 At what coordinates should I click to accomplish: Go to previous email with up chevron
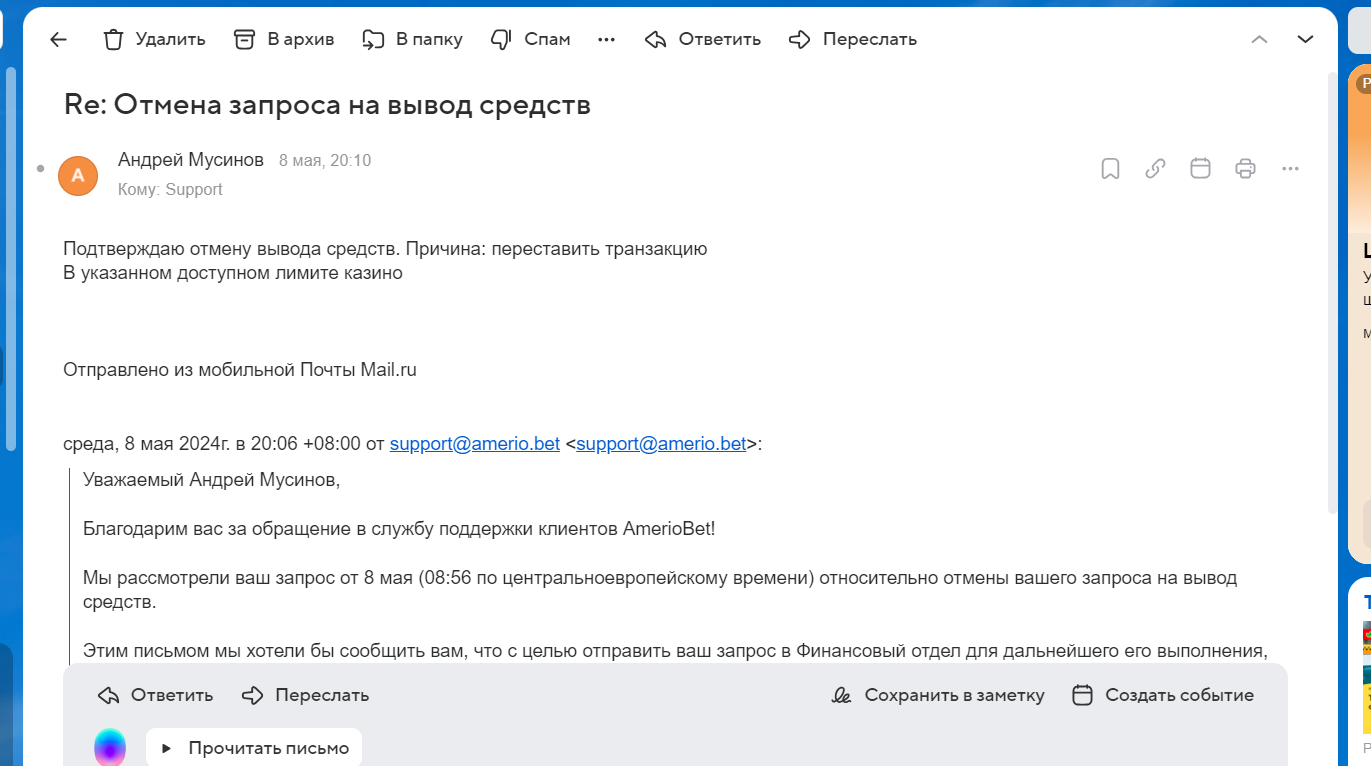click(x=1260, y=40)
